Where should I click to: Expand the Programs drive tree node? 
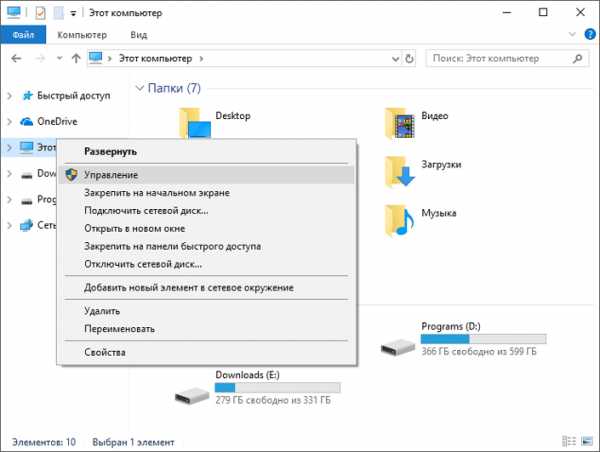click(x=10, y=200)
